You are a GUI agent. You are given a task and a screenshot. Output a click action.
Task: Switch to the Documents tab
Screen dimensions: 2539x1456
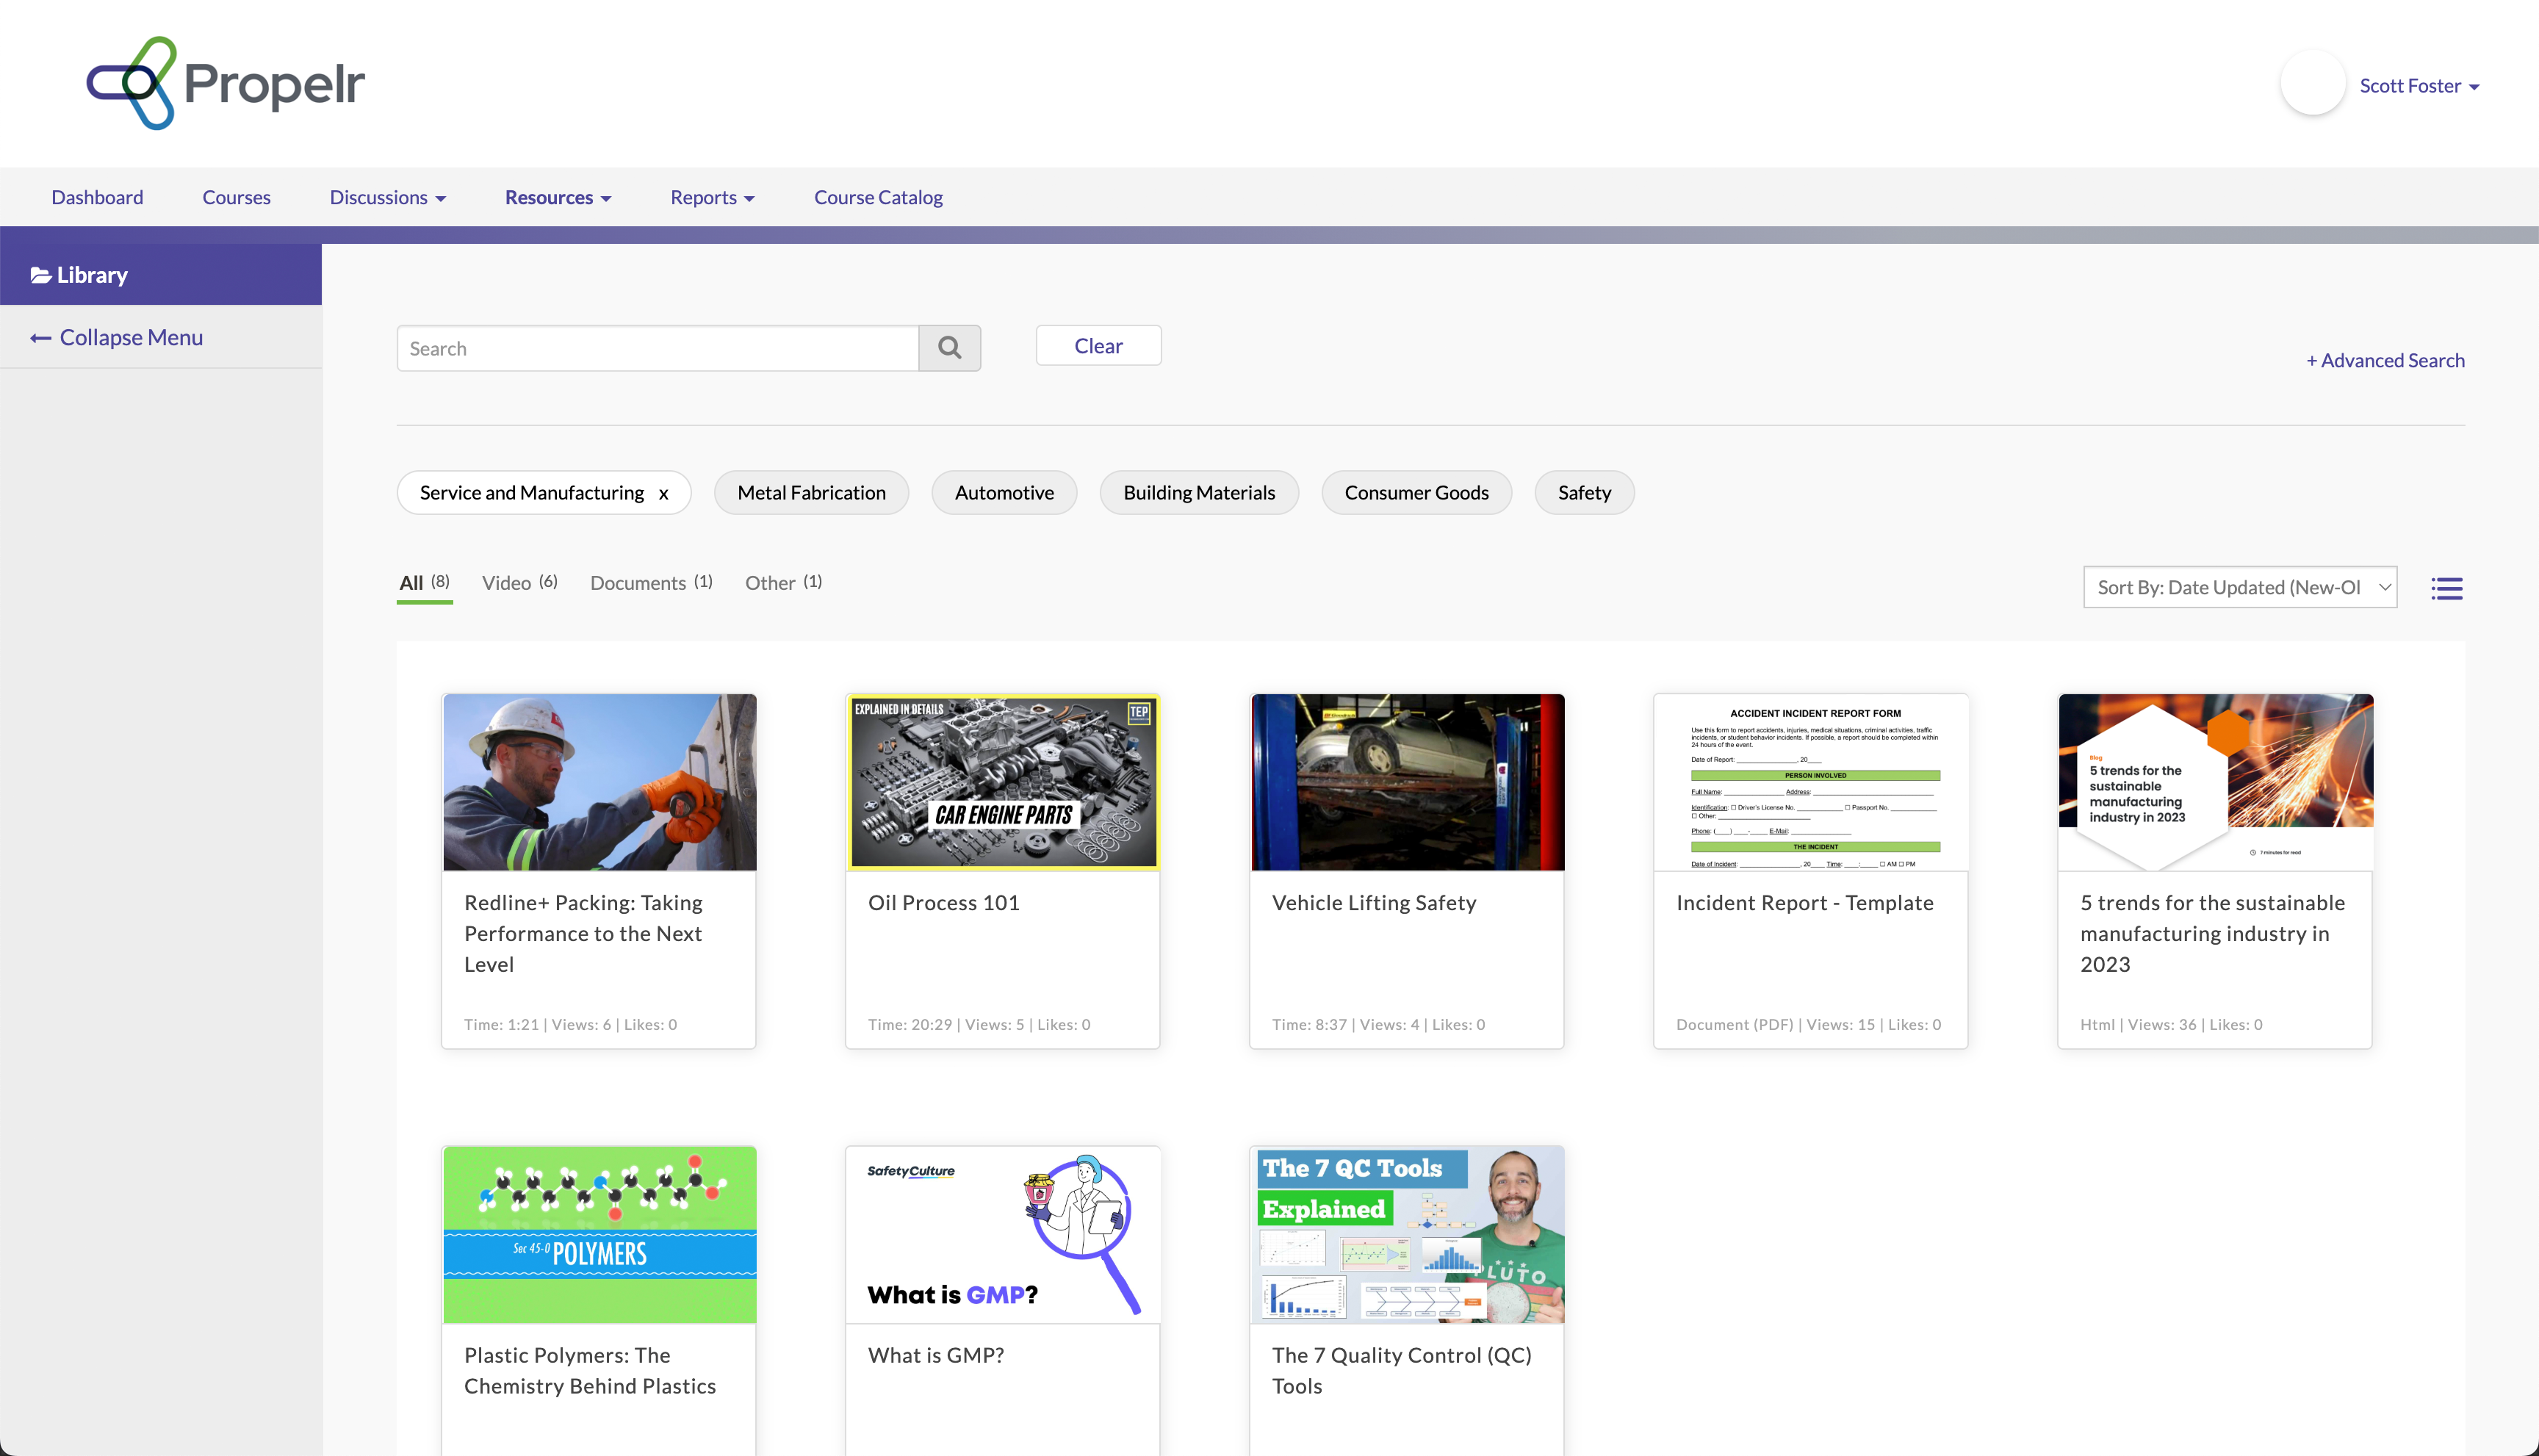(651, 583)
